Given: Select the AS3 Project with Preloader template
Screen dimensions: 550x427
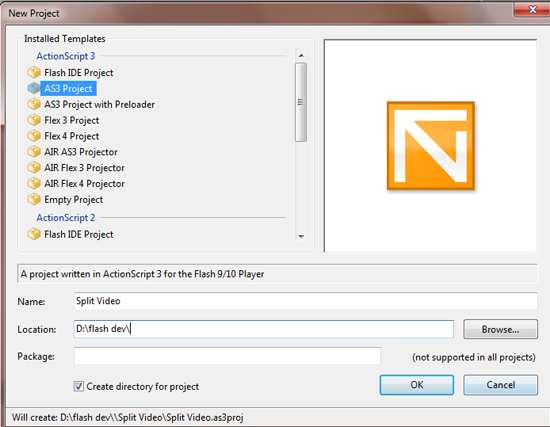Looking at the screenshot, I should tap(99, 105).
